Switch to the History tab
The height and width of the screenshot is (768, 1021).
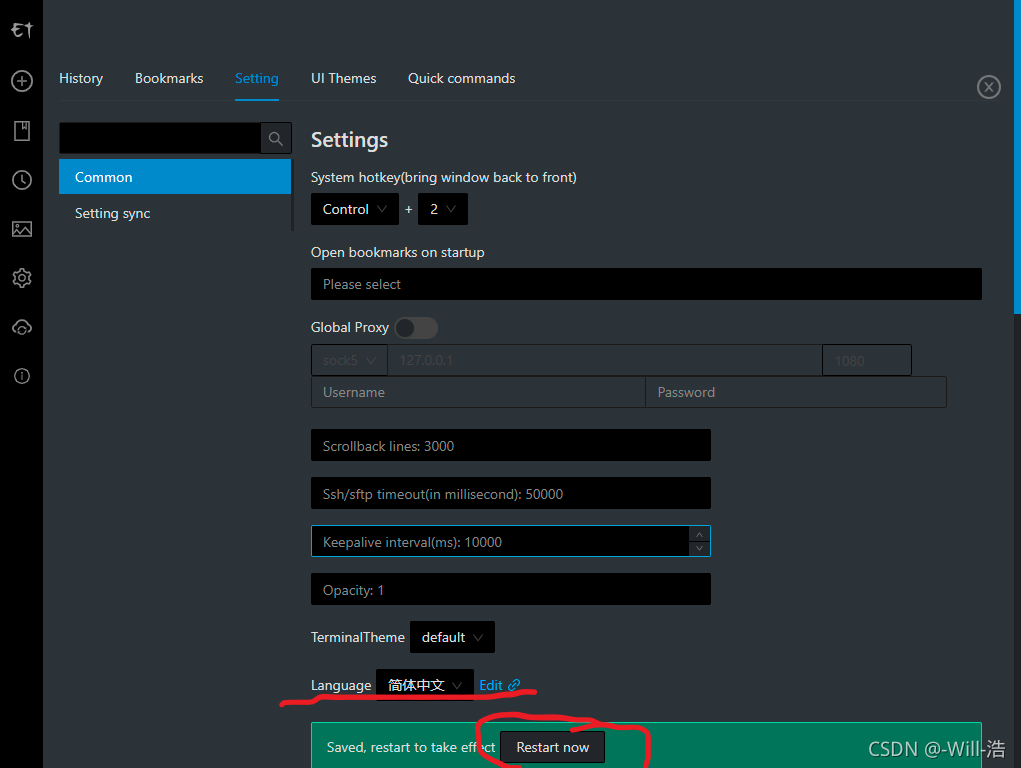(x=81, y=79)
